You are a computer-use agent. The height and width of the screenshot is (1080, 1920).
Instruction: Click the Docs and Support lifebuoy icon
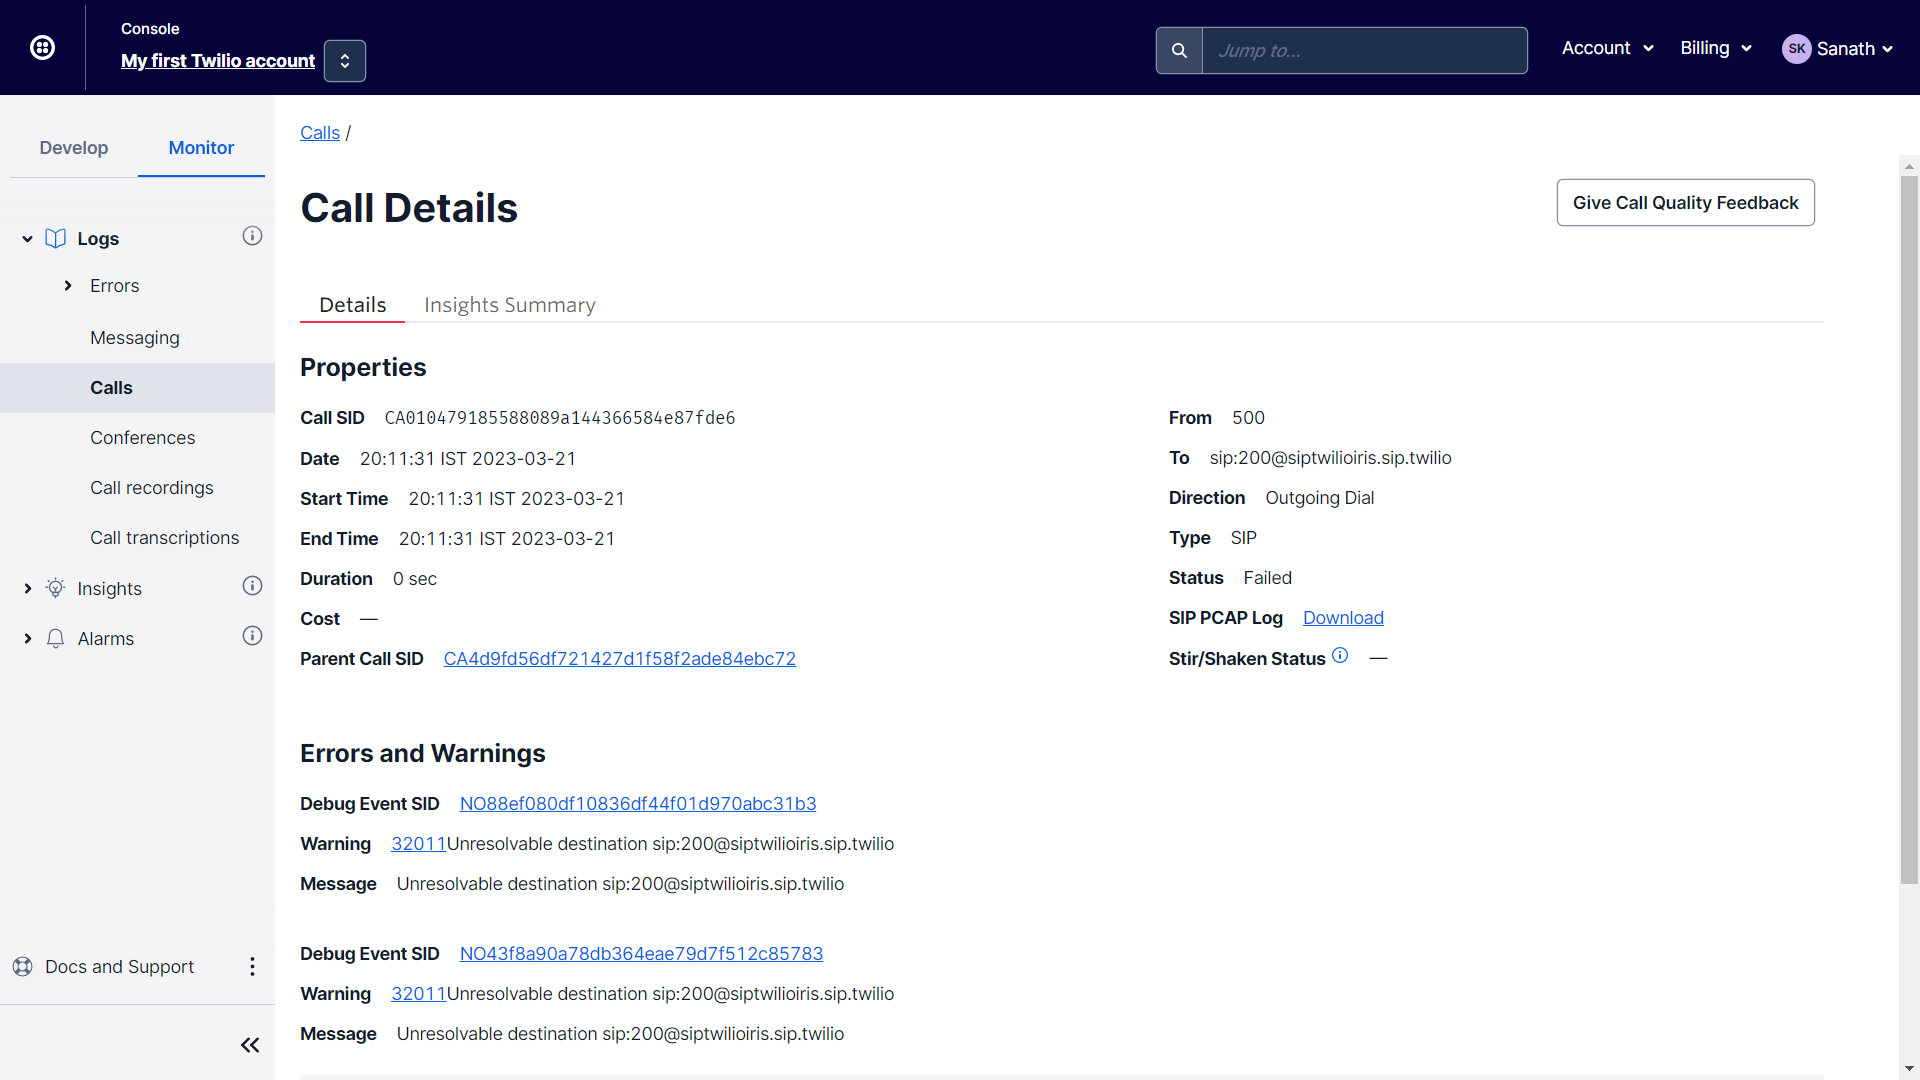pos(22,967)
